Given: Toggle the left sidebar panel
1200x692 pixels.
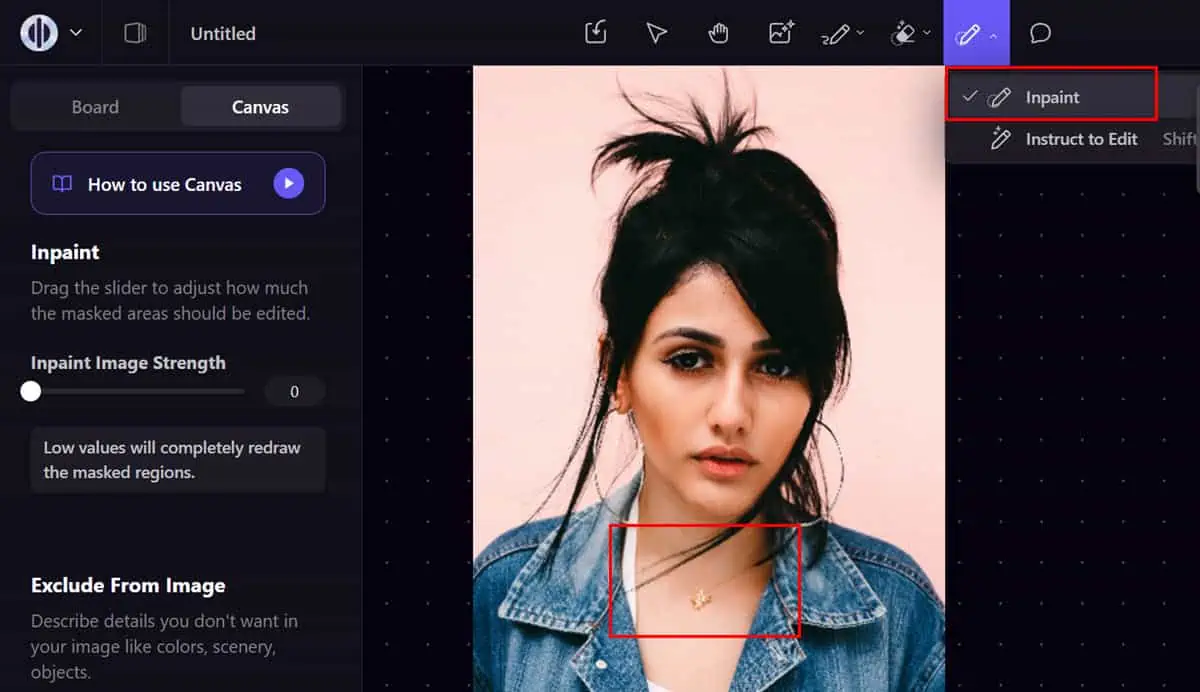Looking at the screenshot, I should [x=135, y=33].
